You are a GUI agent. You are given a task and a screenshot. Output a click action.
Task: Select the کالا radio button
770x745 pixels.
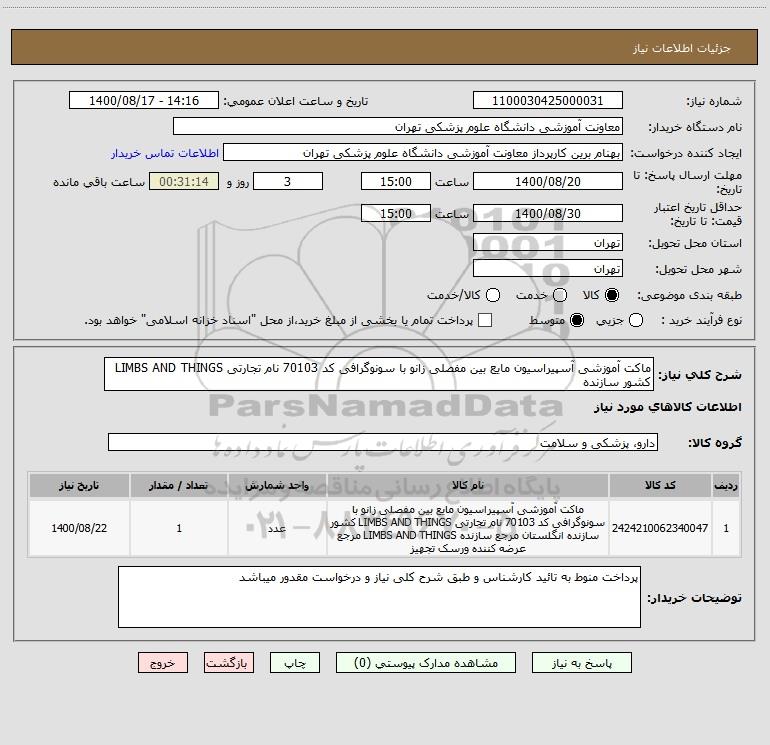[x=612, y=295]
